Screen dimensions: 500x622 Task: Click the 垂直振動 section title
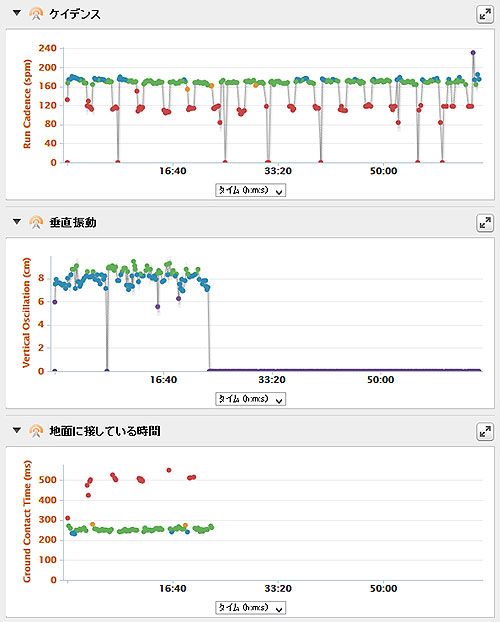(x=73, y=223)
